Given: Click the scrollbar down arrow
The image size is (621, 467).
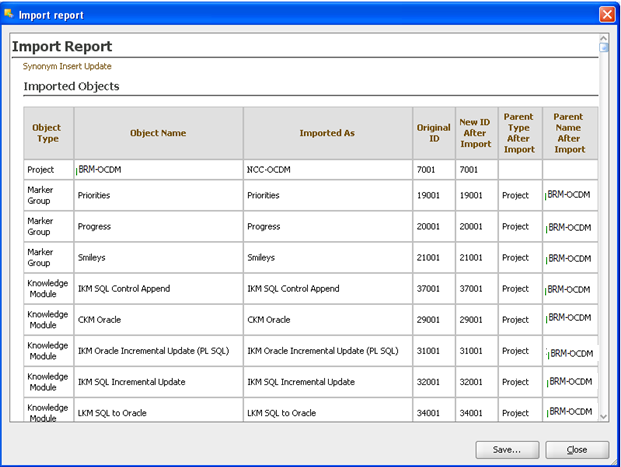Looking at the screenshot, I should (604, 416).
